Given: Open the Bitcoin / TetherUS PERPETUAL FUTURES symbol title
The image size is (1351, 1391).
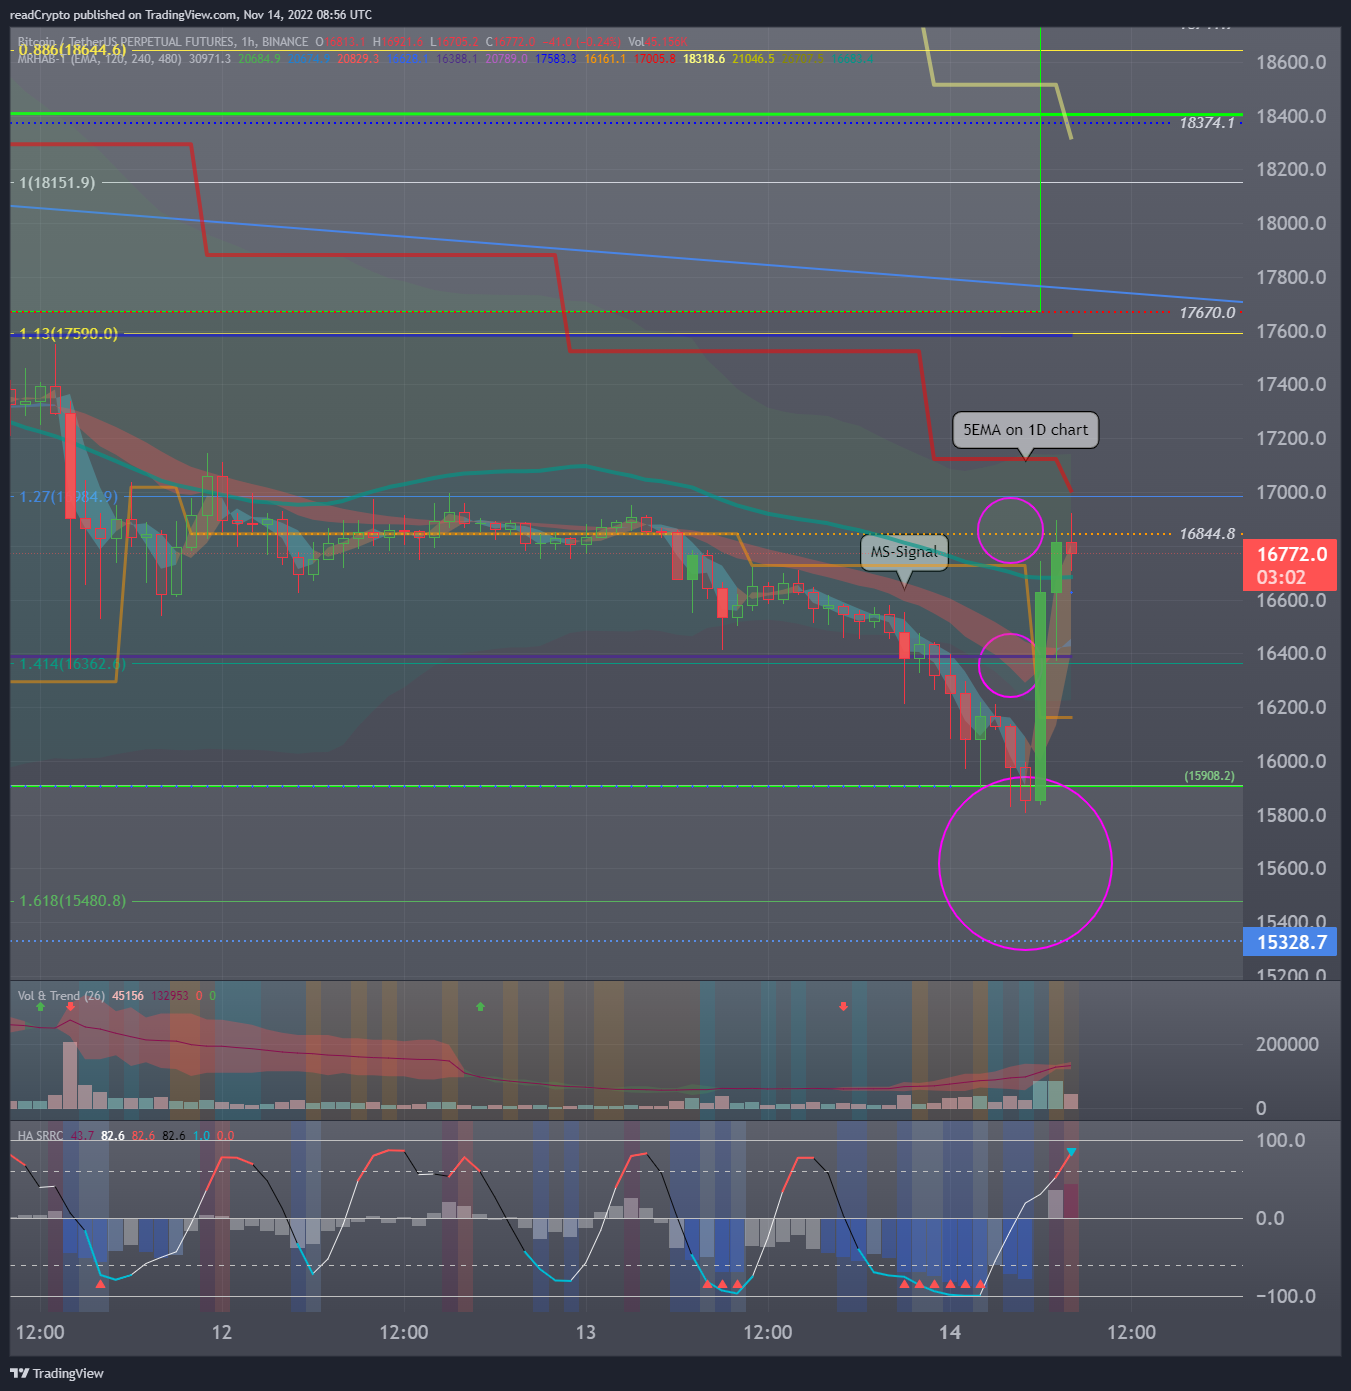Looking at the screenshot, I should (x=163, y=42).
